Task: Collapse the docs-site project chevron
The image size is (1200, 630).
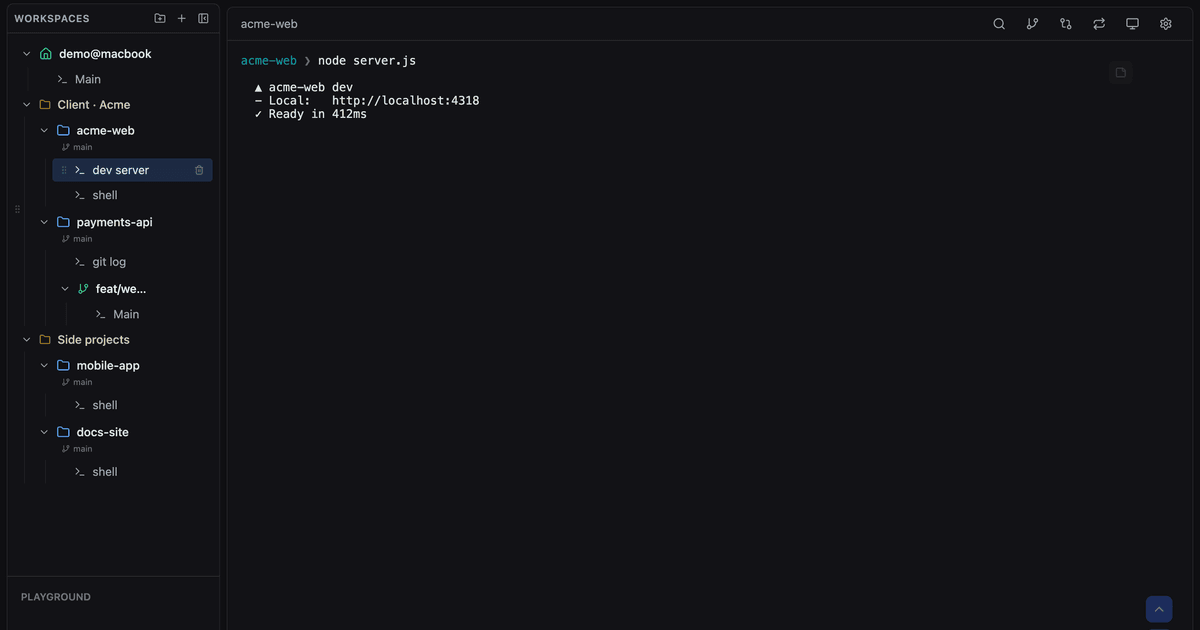Action: point(44,432)
